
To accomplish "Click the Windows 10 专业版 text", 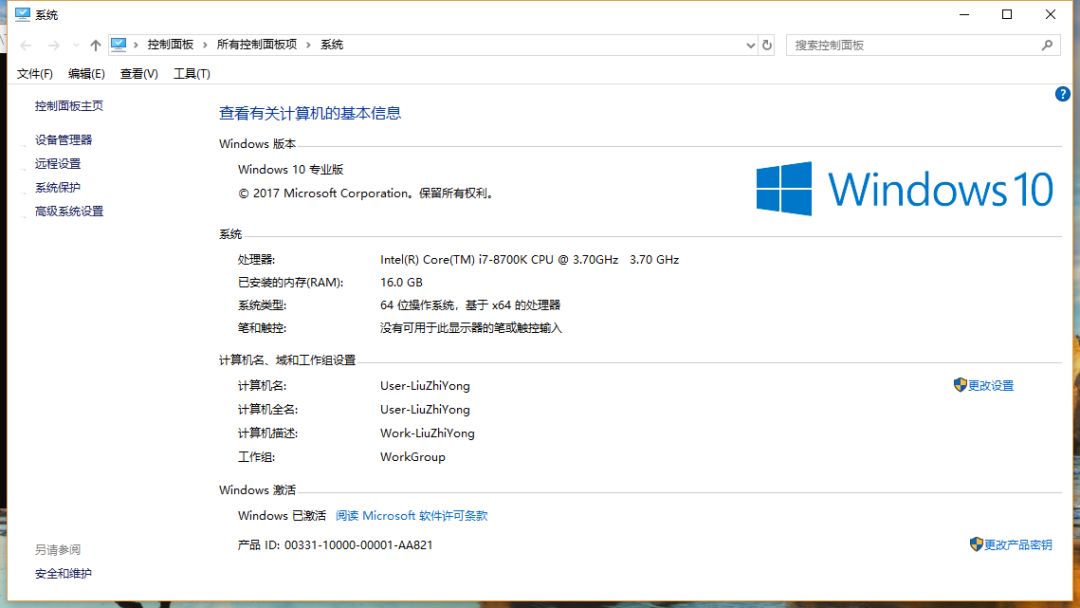I will point(291,169).
